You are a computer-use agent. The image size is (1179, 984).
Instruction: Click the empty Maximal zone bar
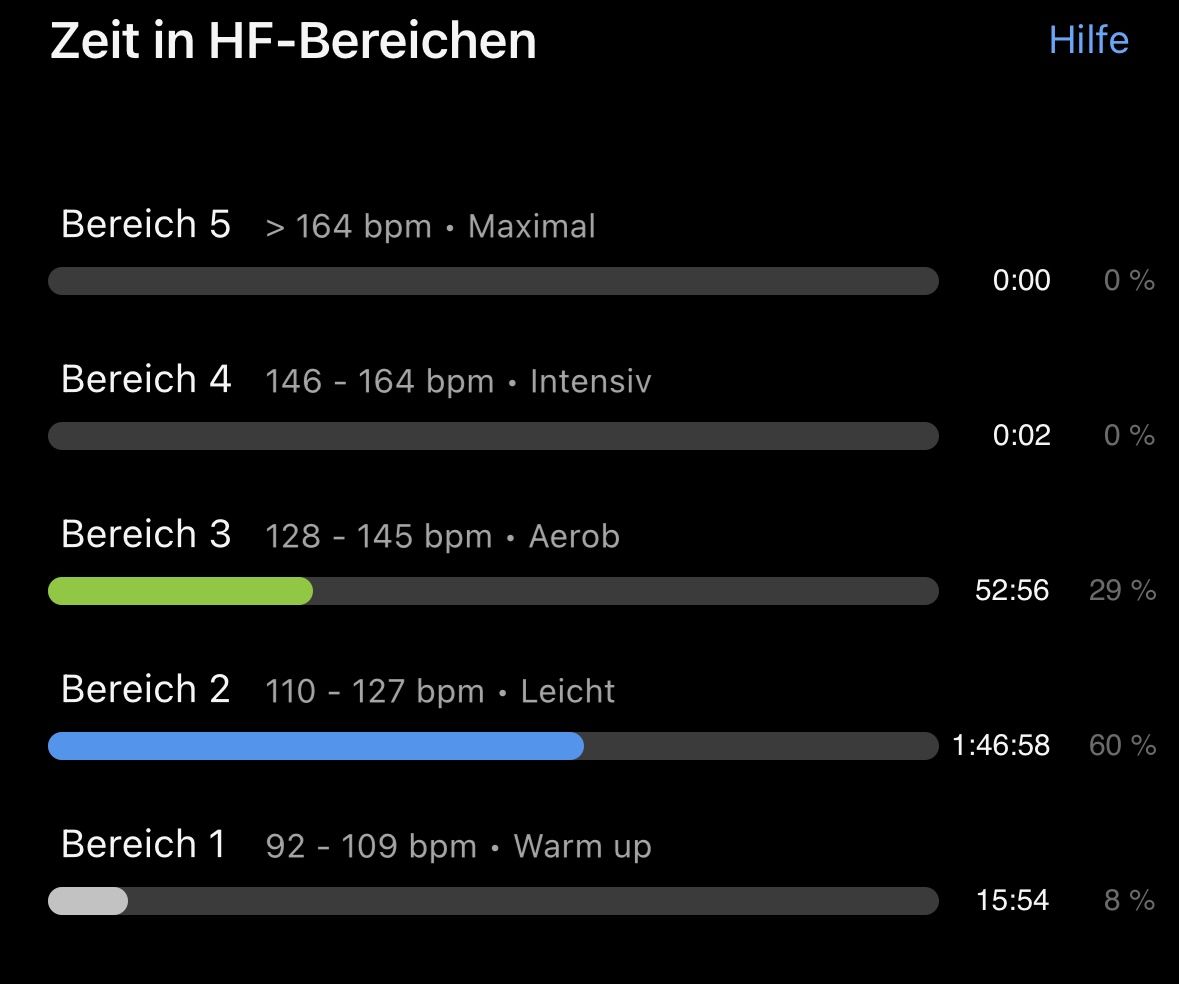[x=493, y=281]
